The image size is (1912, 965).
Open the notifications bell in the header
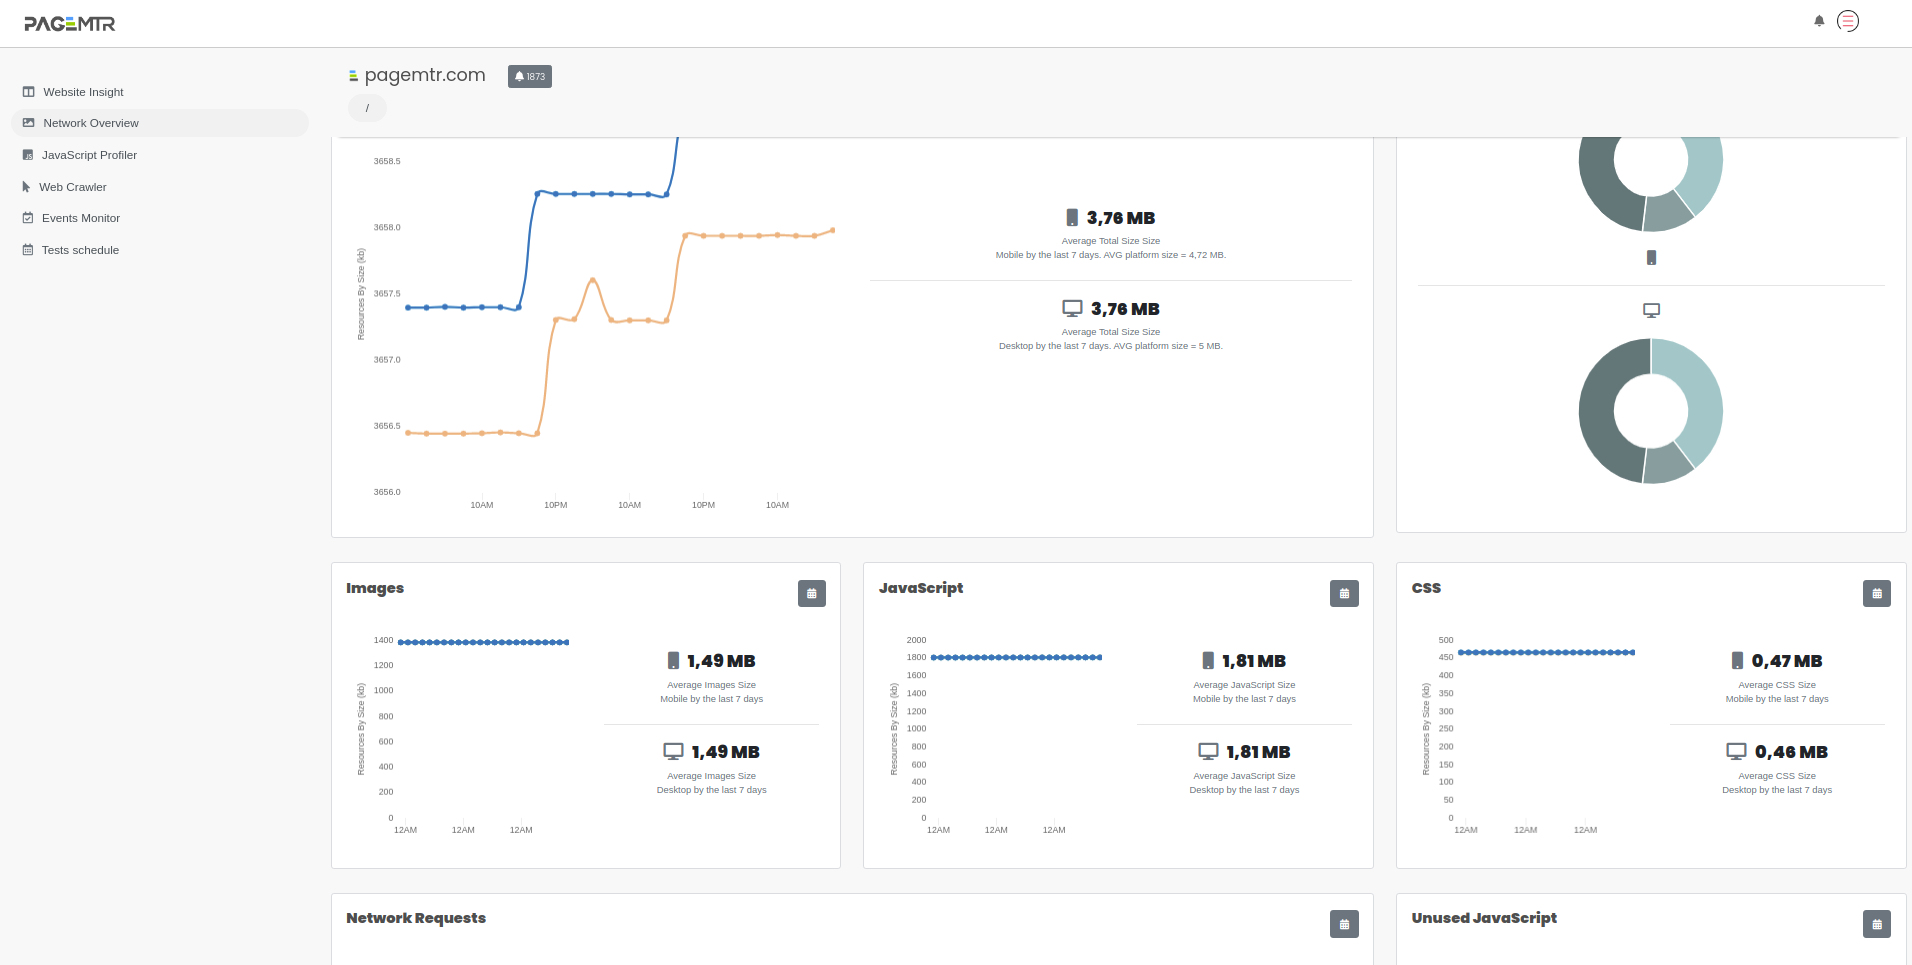click(1819, 21)
